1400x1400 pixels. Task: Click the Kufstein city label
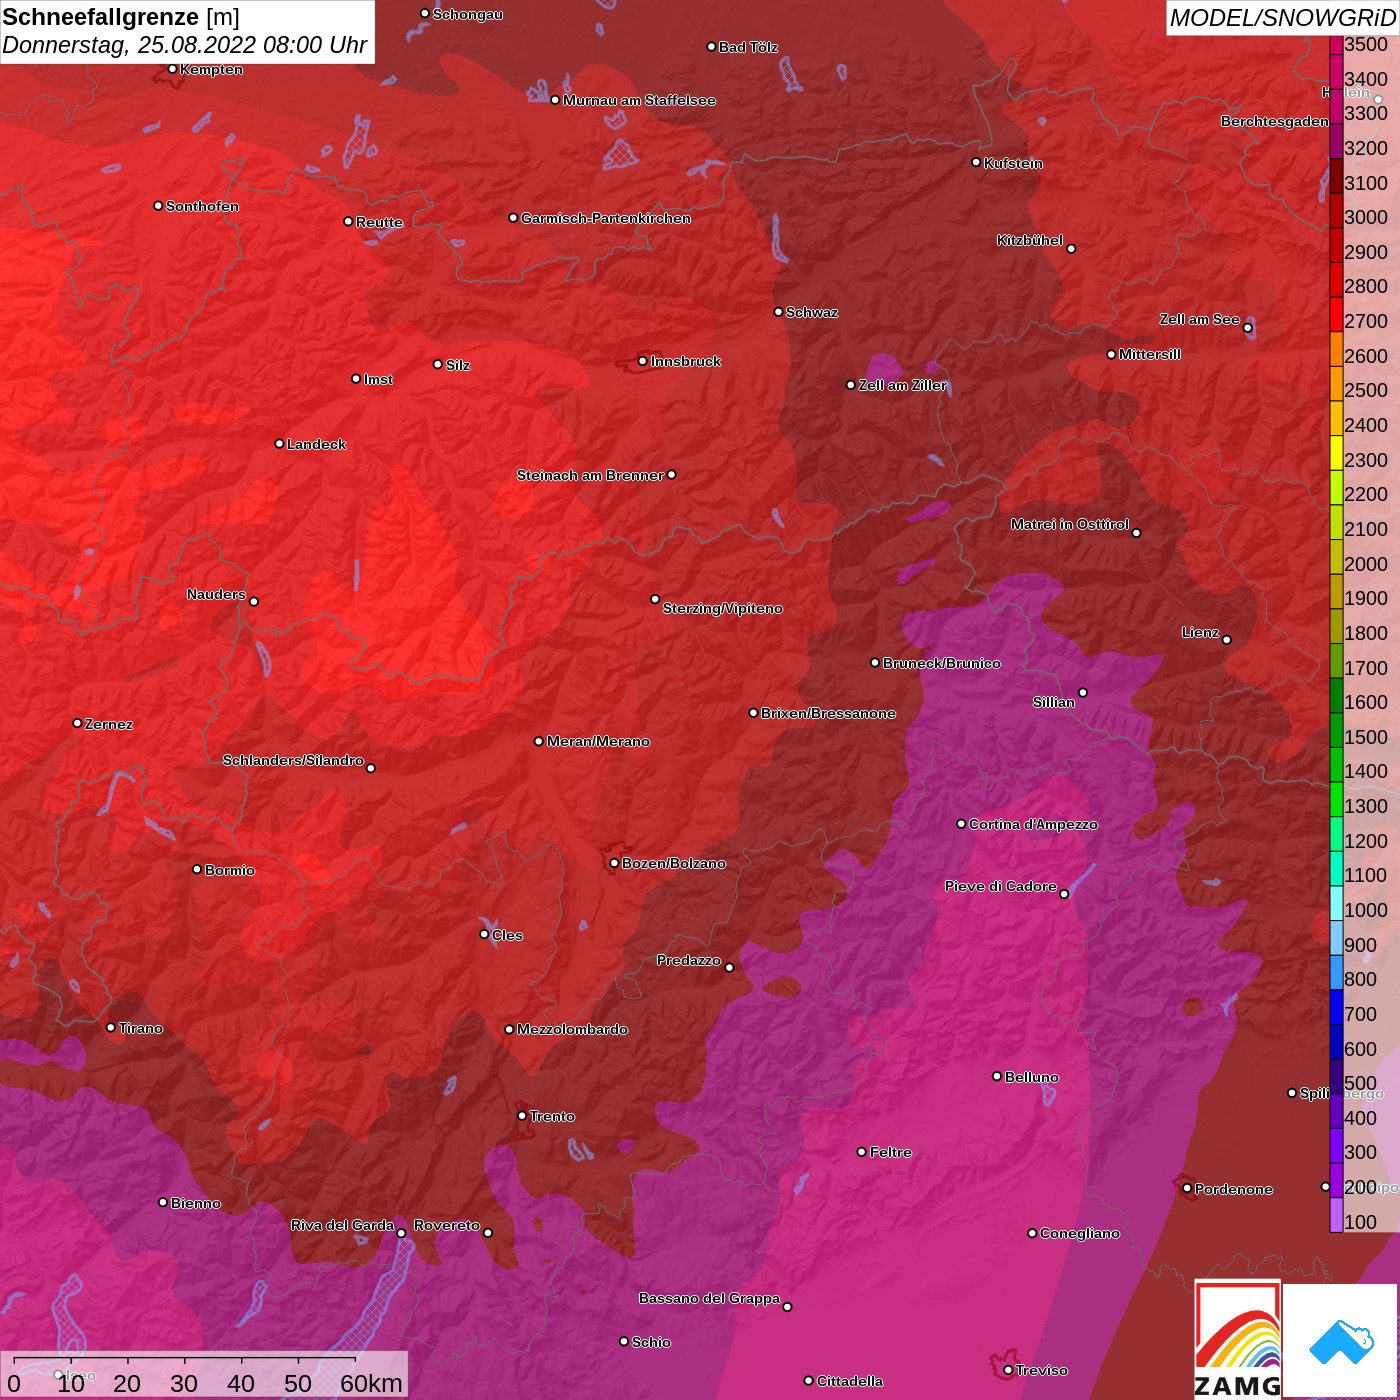1013,163
